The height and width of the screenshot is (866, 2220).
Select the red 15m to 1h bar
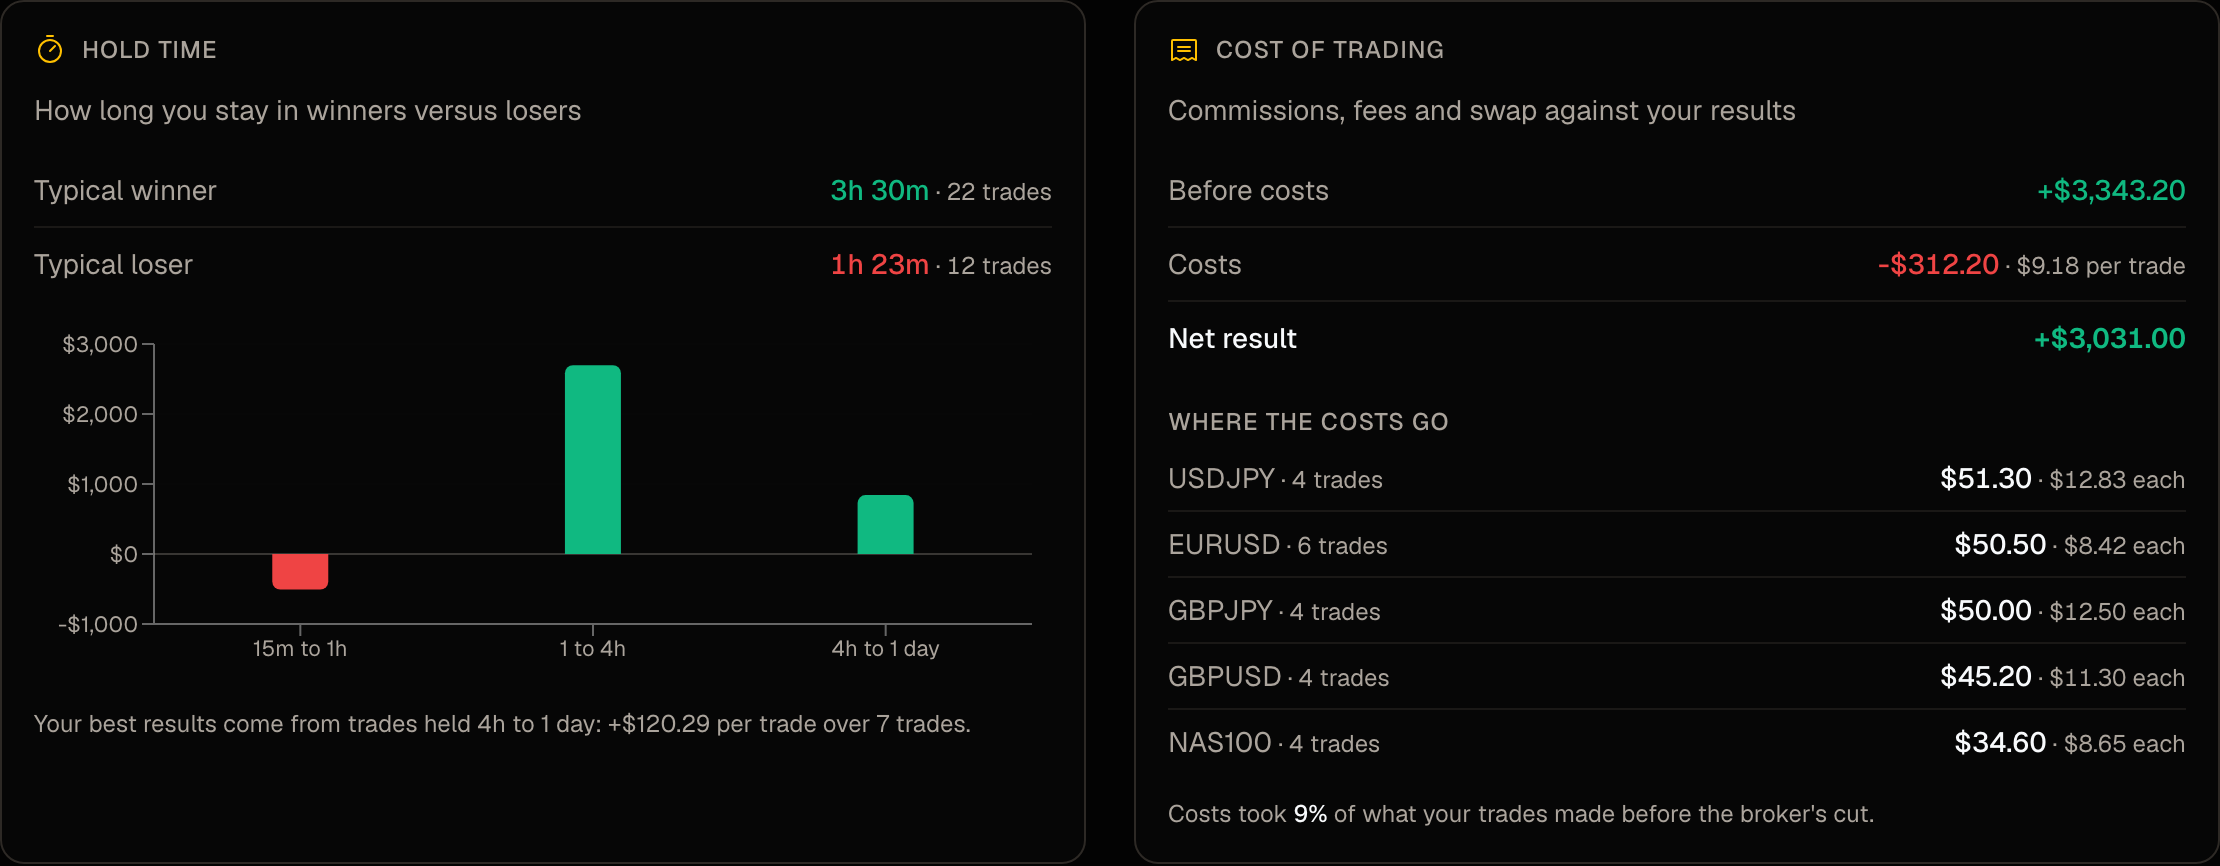tap(300, 571)
